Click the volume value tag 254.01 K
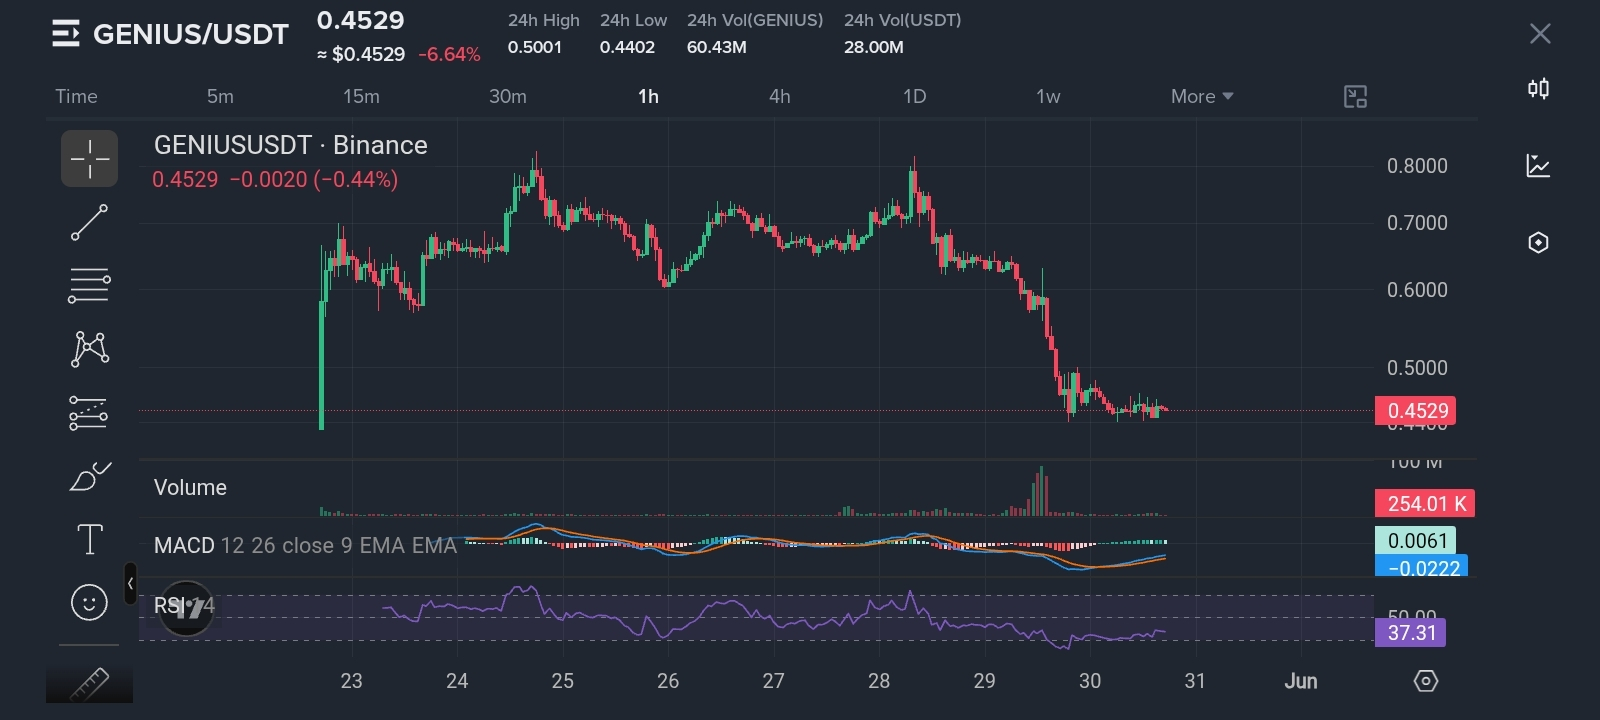This screenshot has height=720, width=1600. [1425, 504]
